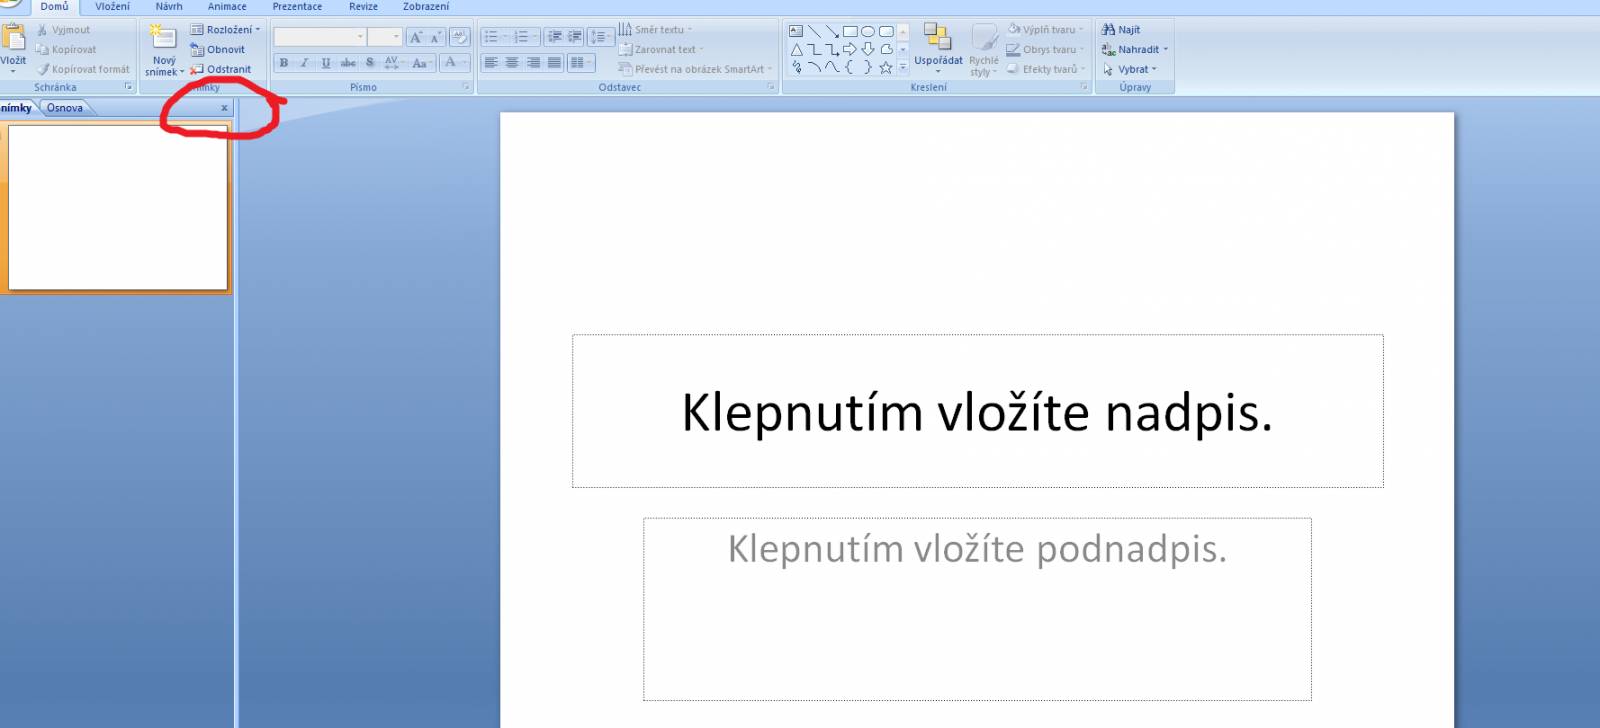Select the Text Box shape in gallery
Viewport: 1600px width, 728px height.
(x=796, y=31)
